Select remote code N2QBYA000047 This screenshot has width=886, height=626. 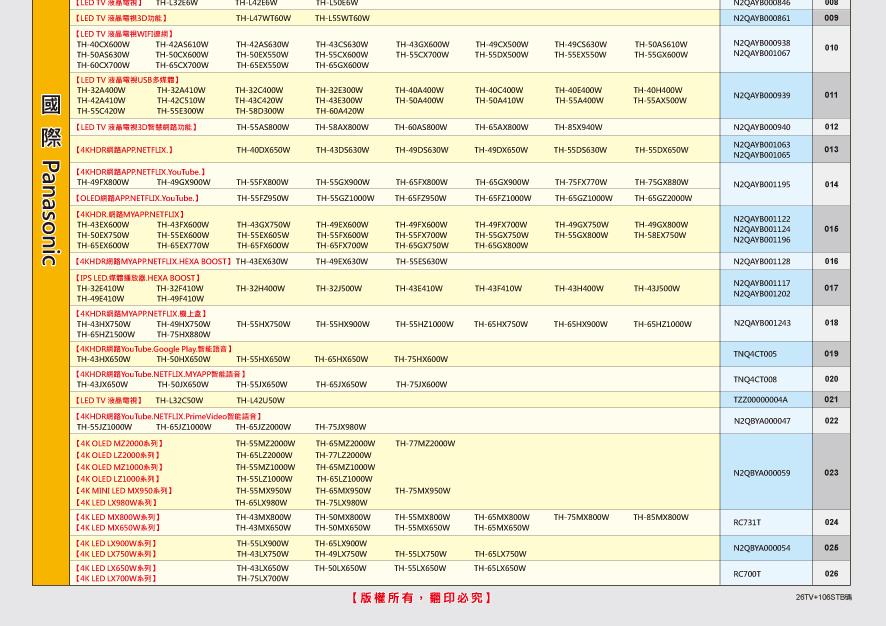click(x=762, y=421)
